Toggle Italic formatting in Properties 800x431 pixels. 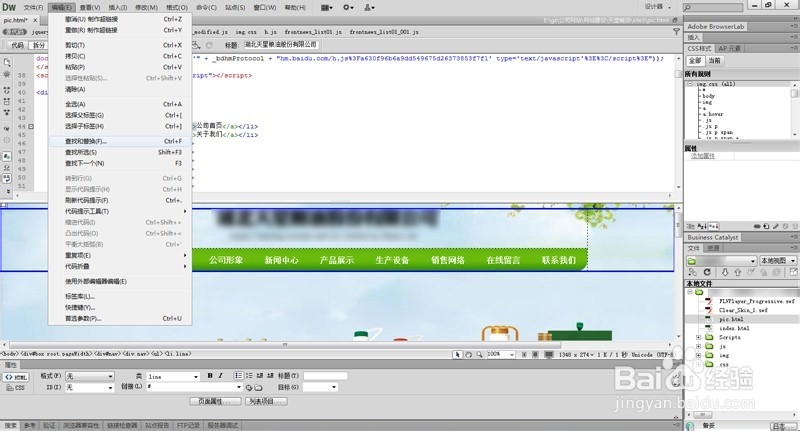(220, 376)
